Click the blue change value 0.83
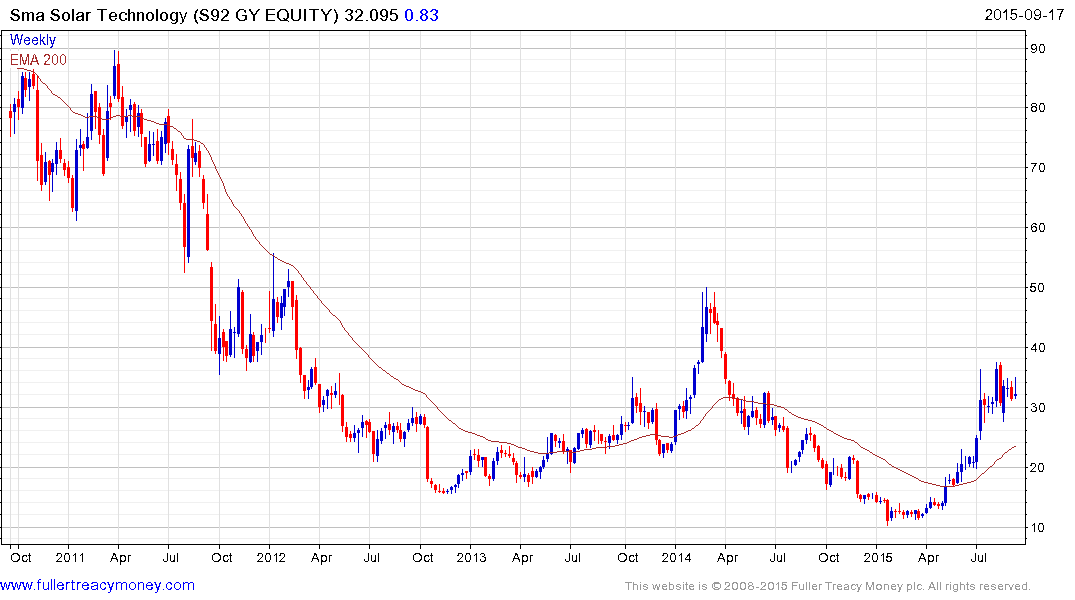Screen dimensions: 1075x600 point(422,15)
